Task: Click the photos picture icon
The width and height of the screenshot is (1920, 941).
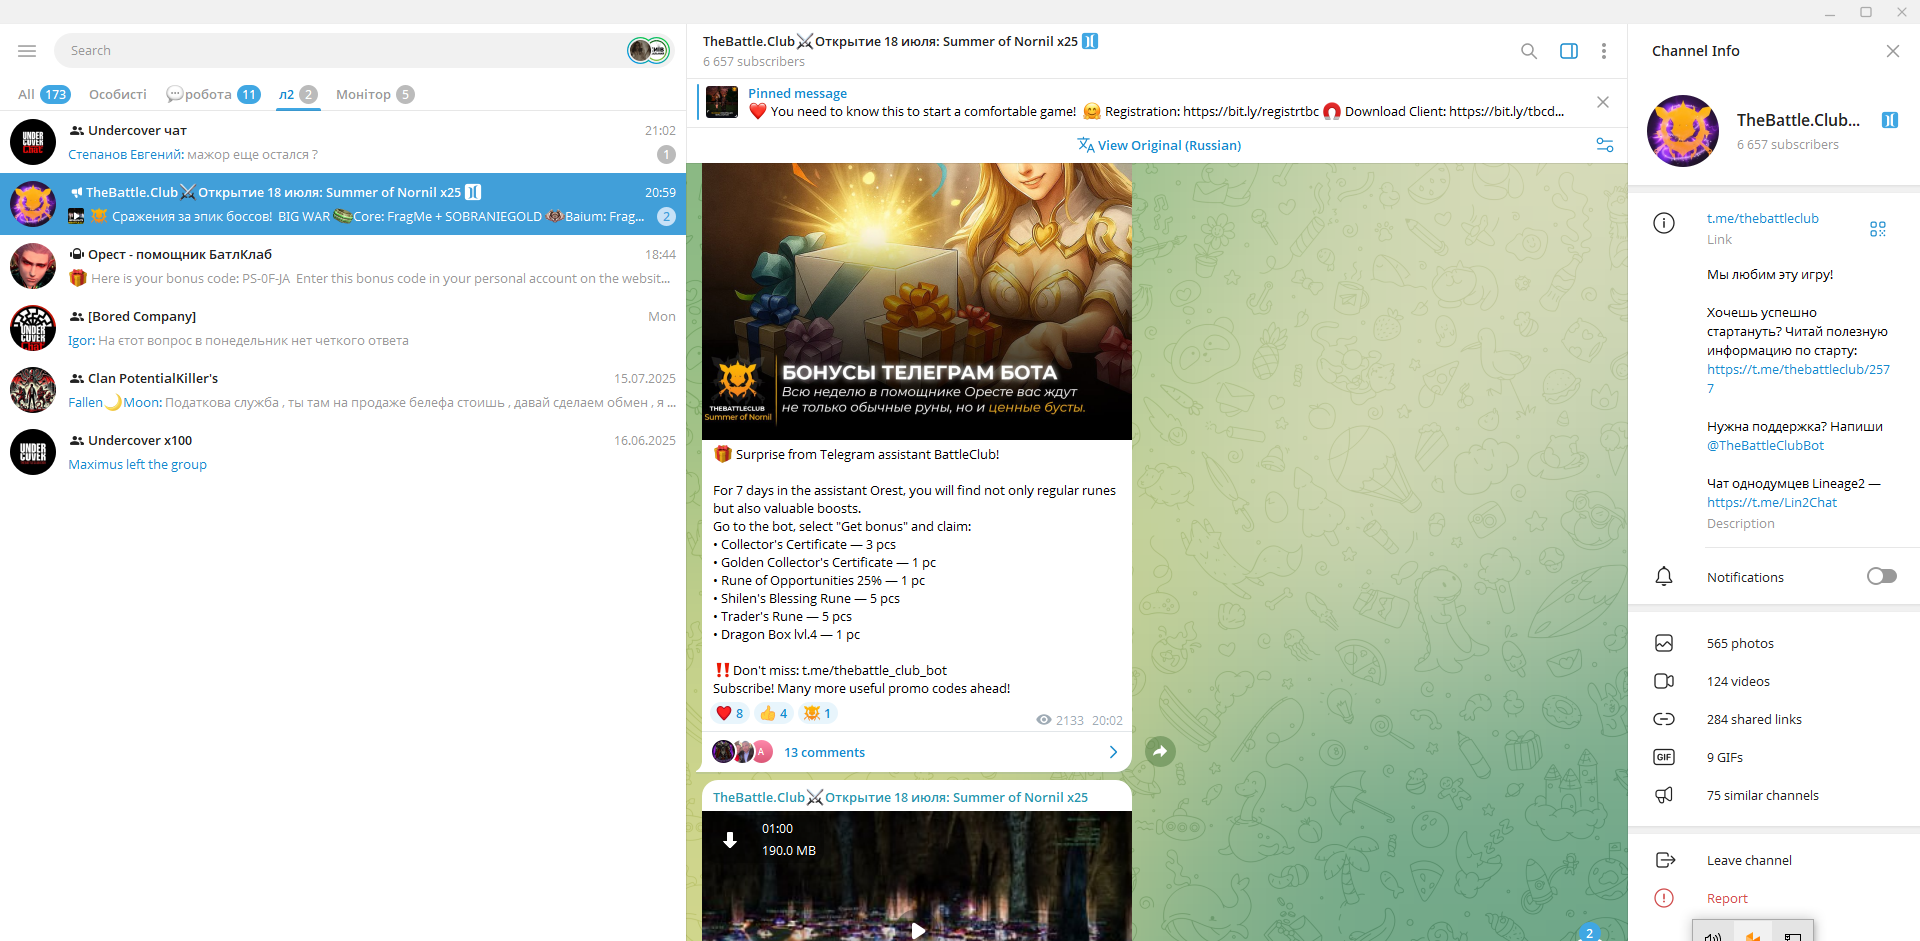Action: tap(1664, 643)
